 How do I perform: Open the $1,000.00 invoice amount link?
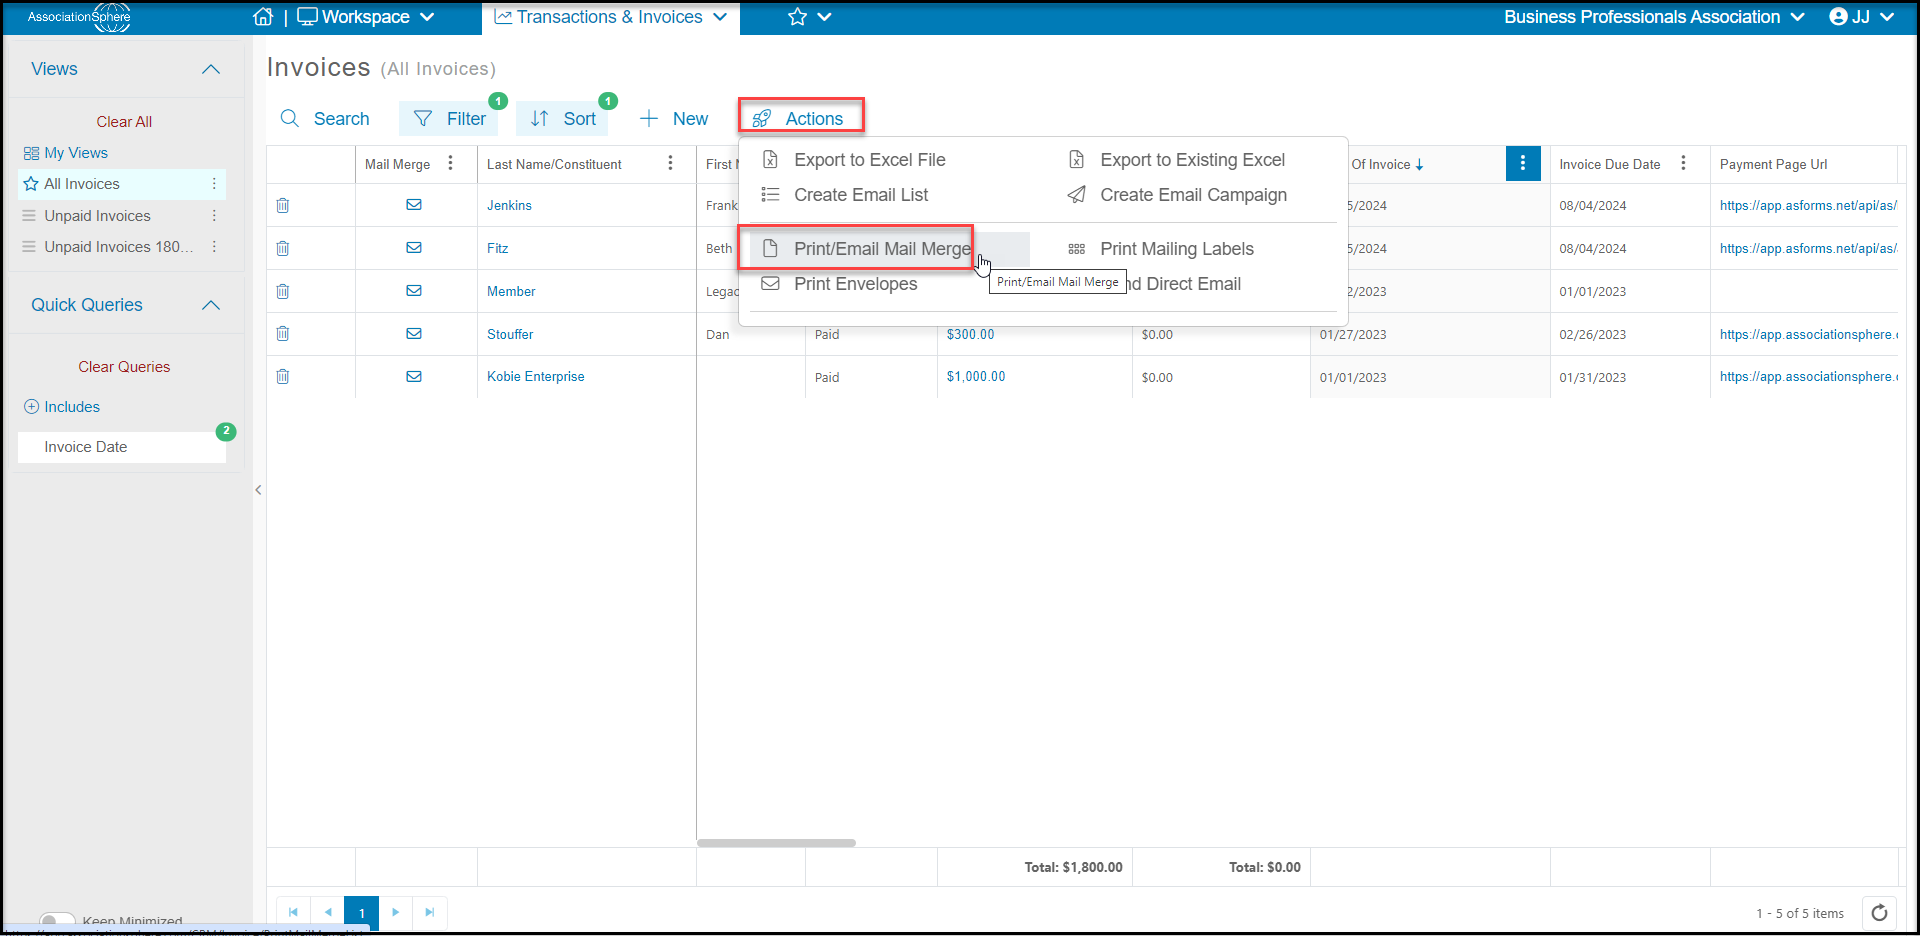click(976, 377)
